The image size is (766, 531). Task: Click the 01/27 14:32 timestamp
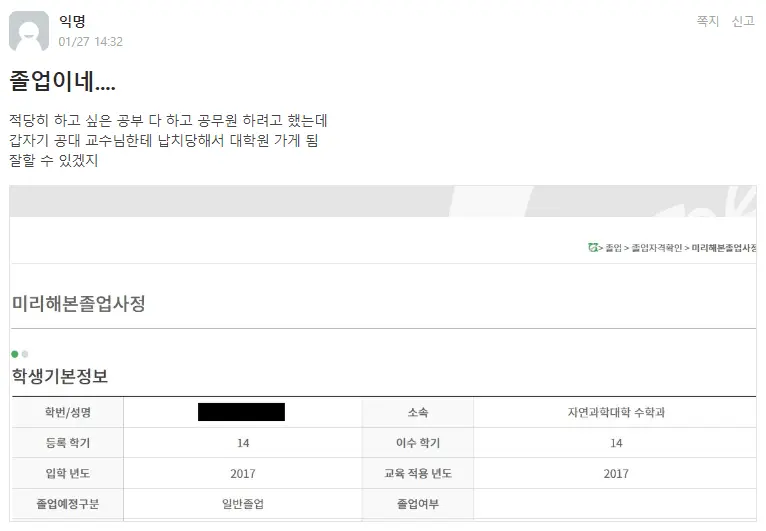(x=90, y=42)
